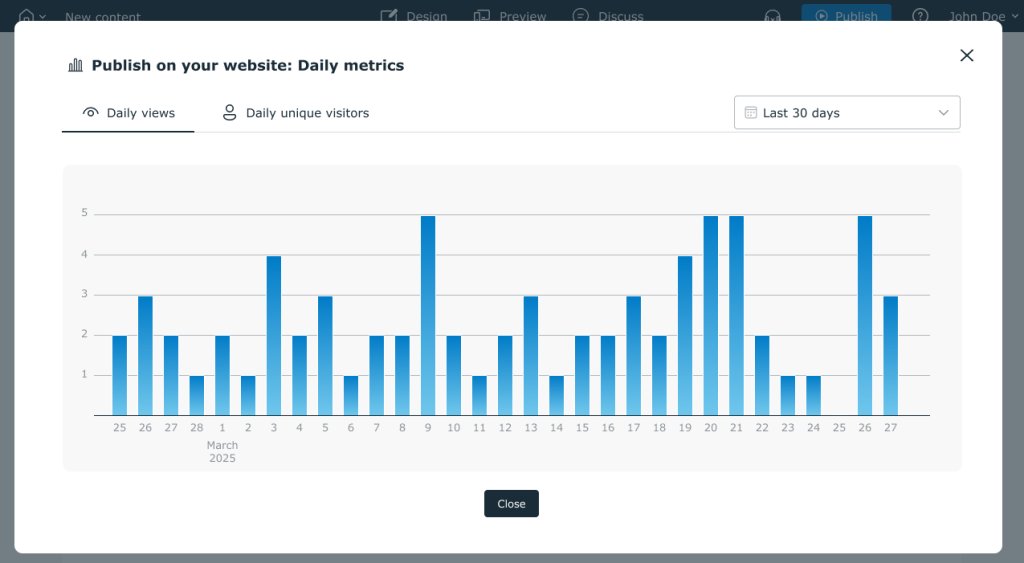
Task: Select the eye icon for Daily views
Action: [91, 113]
